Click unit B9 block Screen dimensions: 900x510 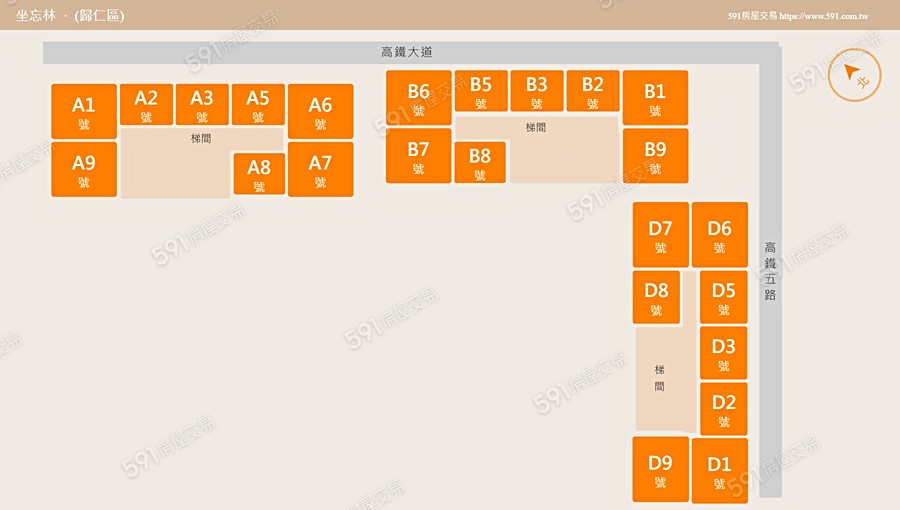click(x=655, y=156)
